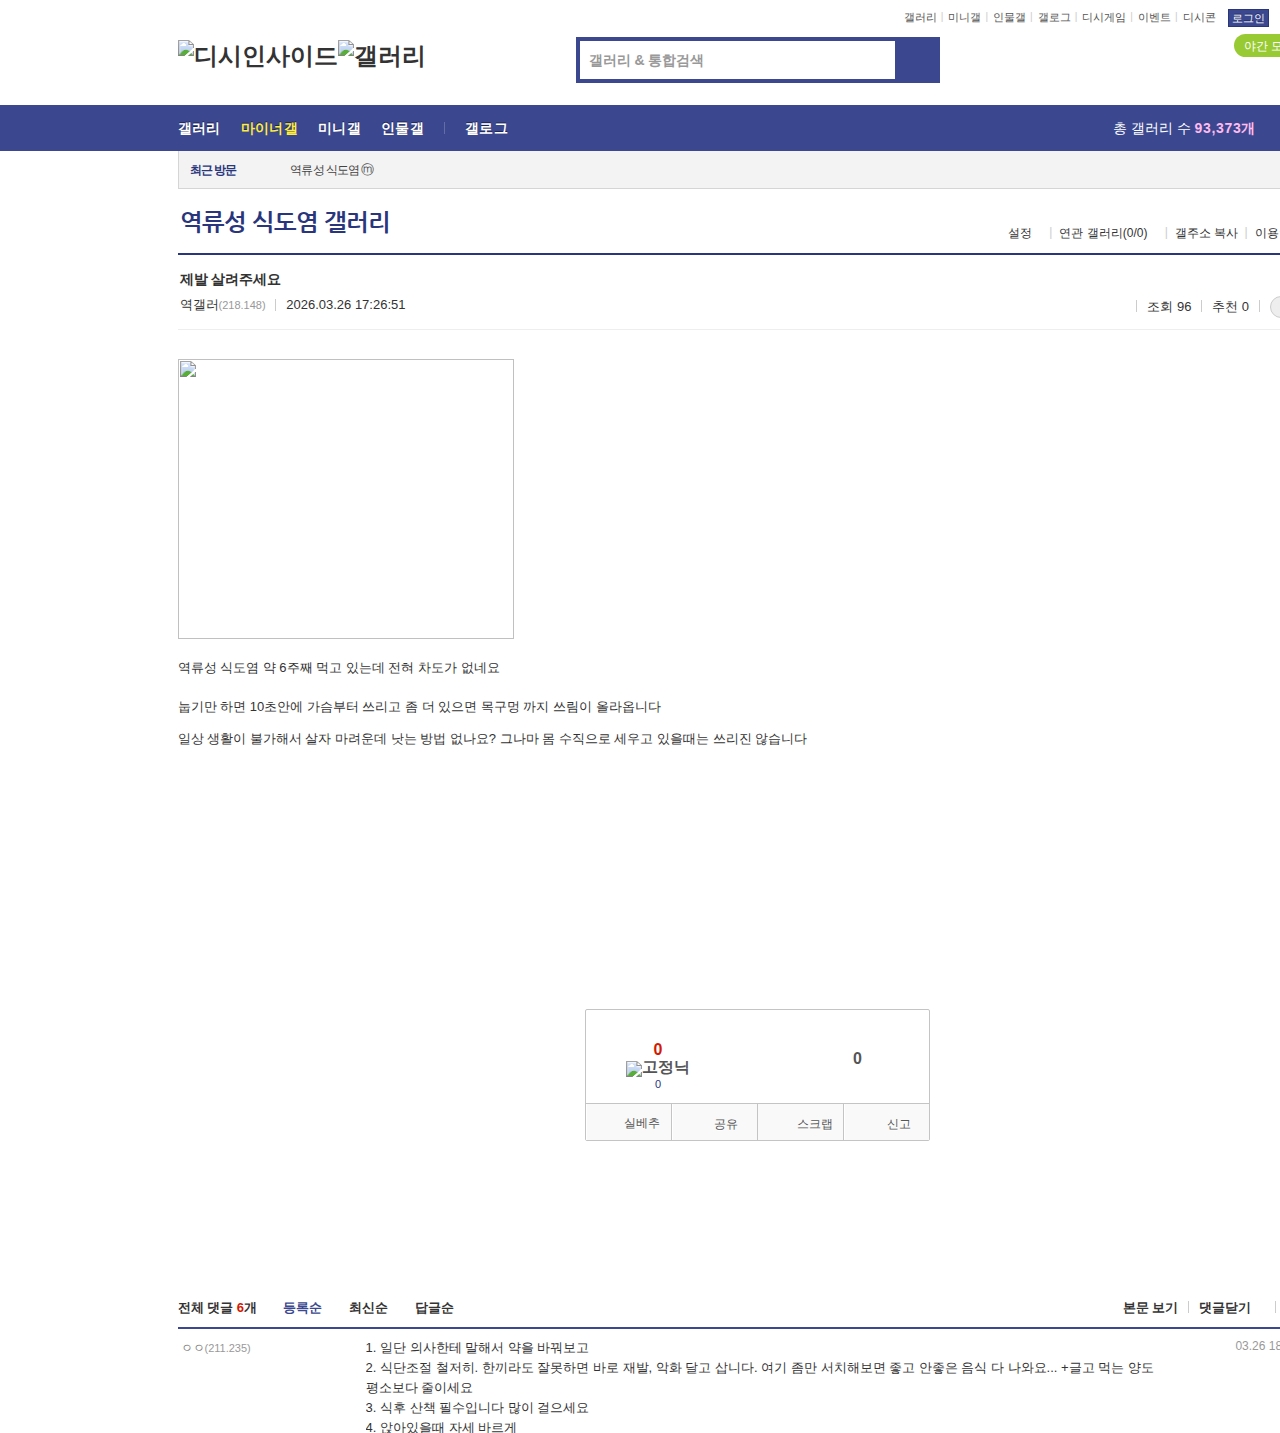Click the author 역갤러(218.148)
The image size is (1280, 1433).
point(223,305)
